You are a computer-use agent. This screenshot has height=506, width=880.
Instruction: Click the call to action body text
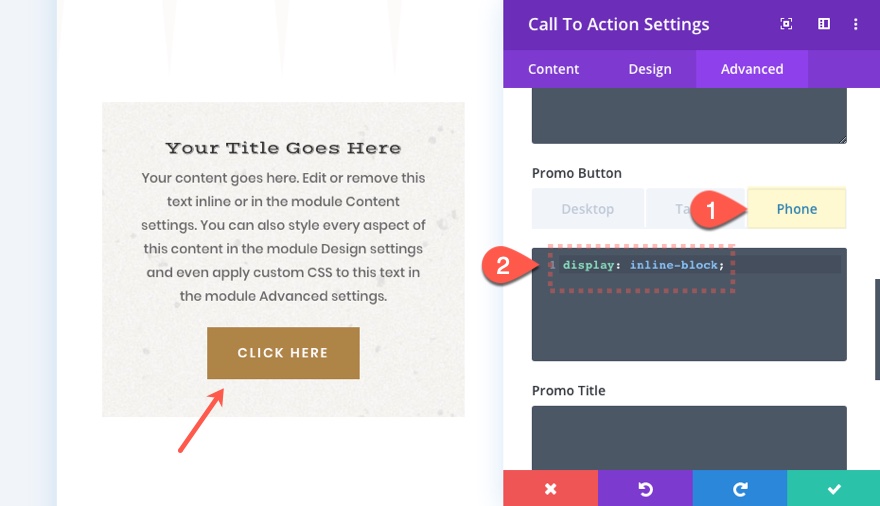(x=283, y=237)
